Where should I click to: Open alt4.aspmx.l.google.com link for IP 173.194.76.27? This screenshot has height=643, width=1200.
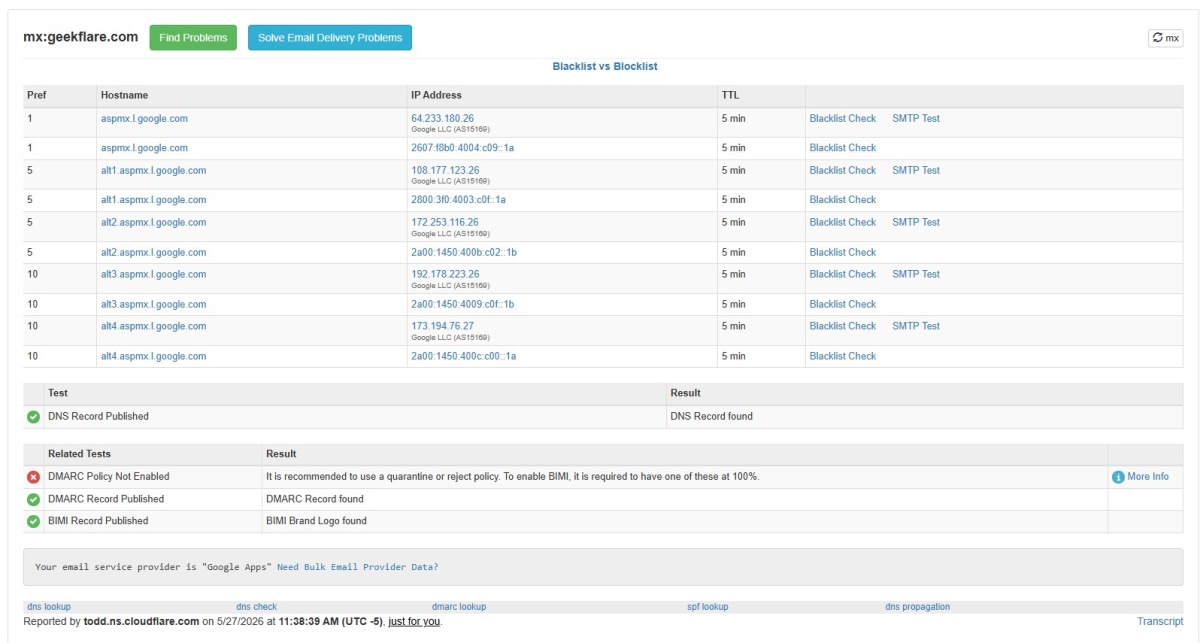pos(153,327)
